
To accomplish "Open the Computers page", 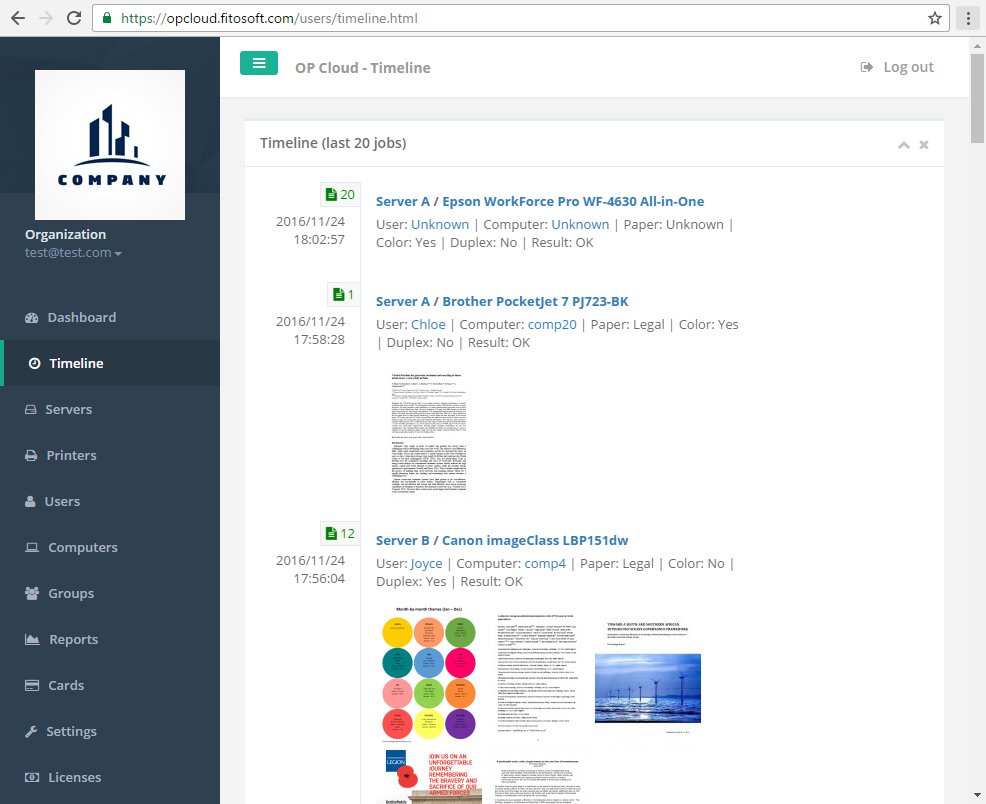I will point(110,547).
